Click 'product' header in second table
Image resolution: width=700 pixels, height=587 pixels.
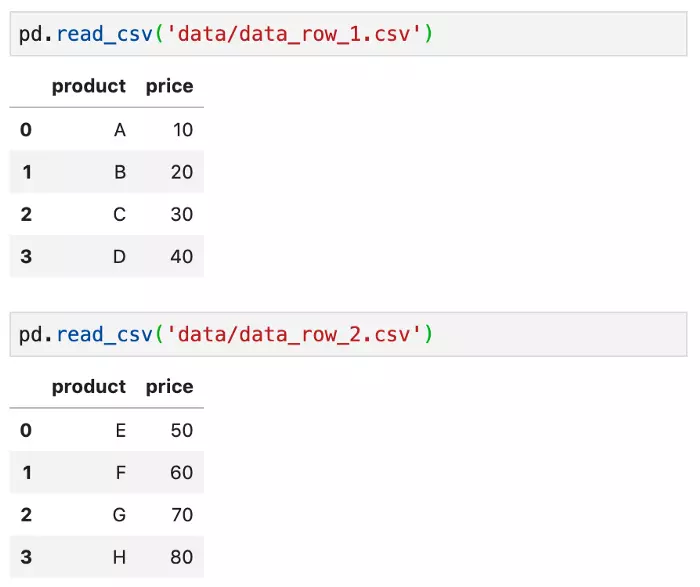[89, 386]
